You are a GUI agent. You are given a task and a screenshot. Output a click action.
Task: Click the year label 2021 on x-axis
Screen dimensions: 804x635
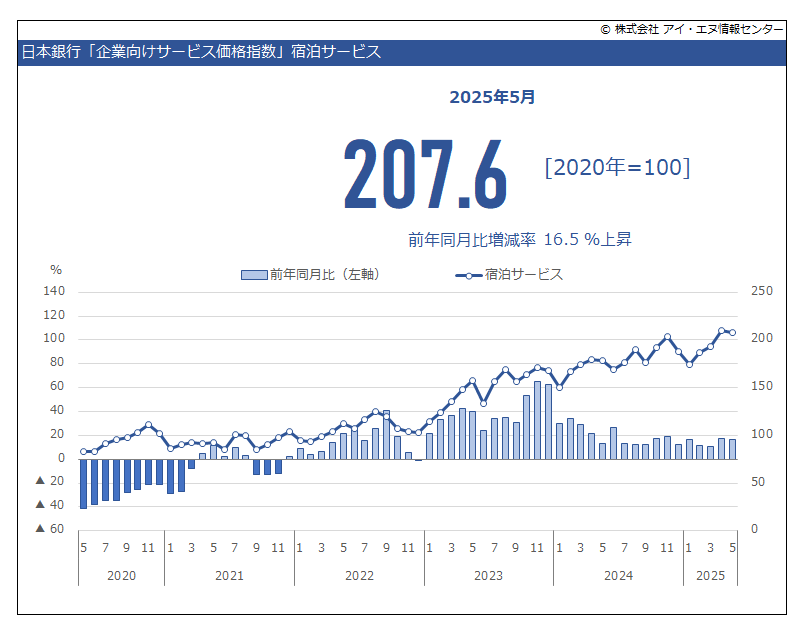tap(229, 576)
